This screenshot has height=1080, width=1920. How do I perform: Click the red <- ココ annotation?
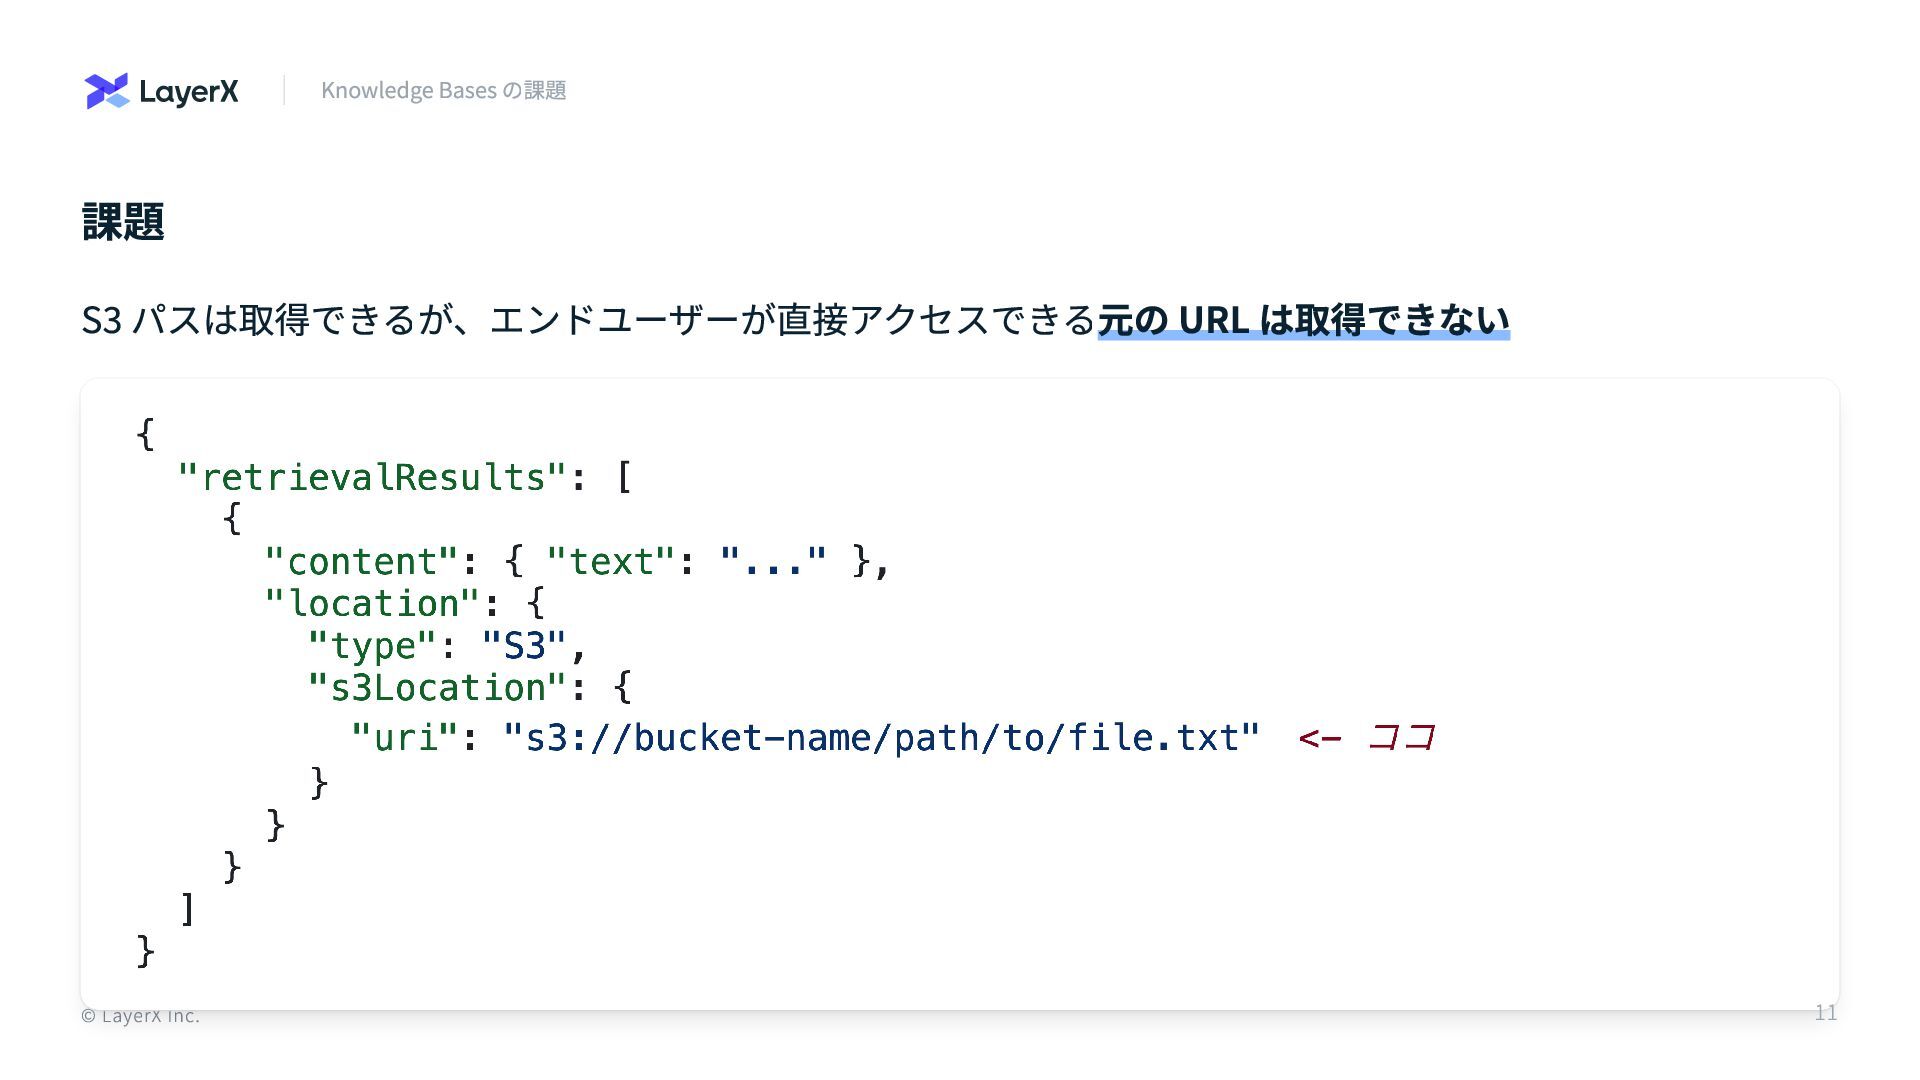1367,738
